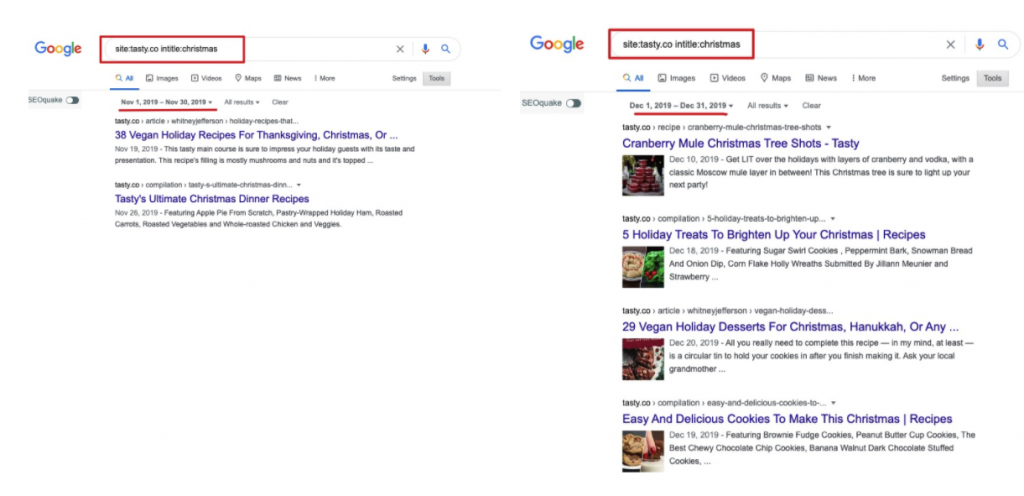Open All results dropdown in right screenshot

click(x=767, y=105)
